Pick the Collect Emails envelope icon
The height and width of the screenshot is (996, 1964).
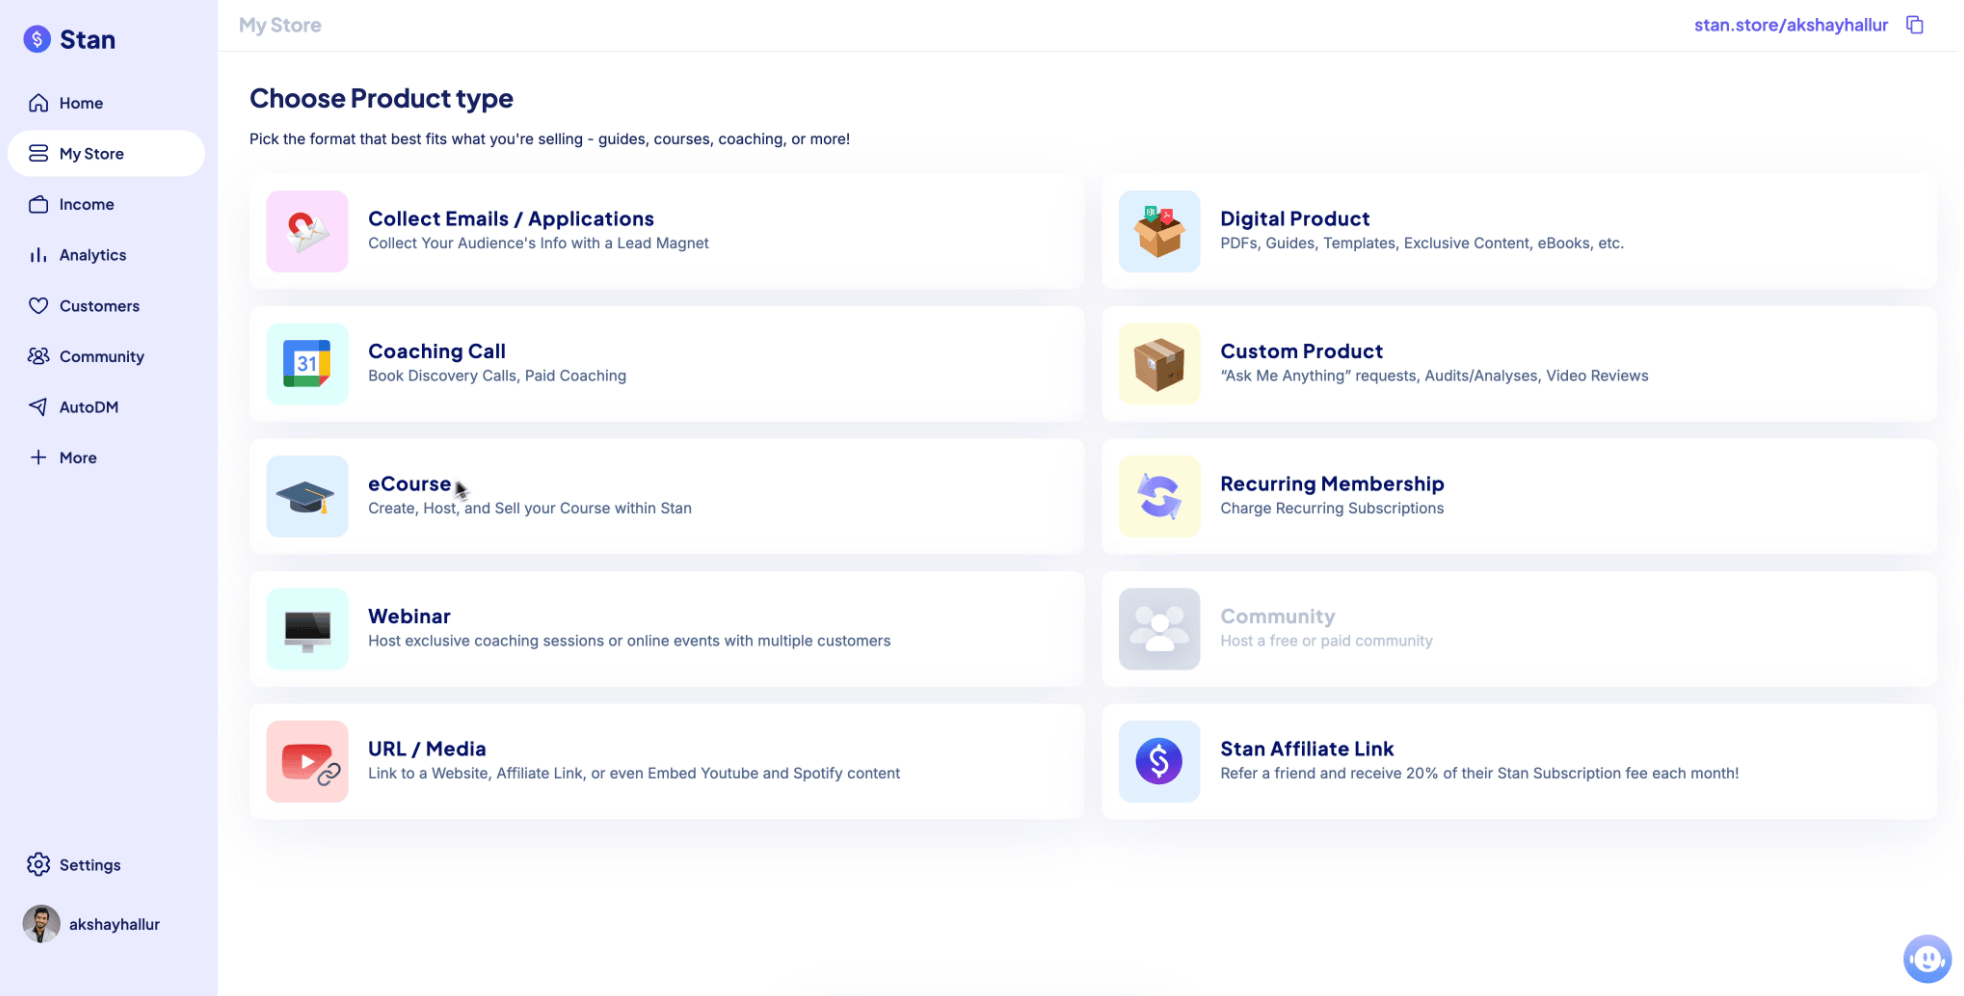click(307, 232)
